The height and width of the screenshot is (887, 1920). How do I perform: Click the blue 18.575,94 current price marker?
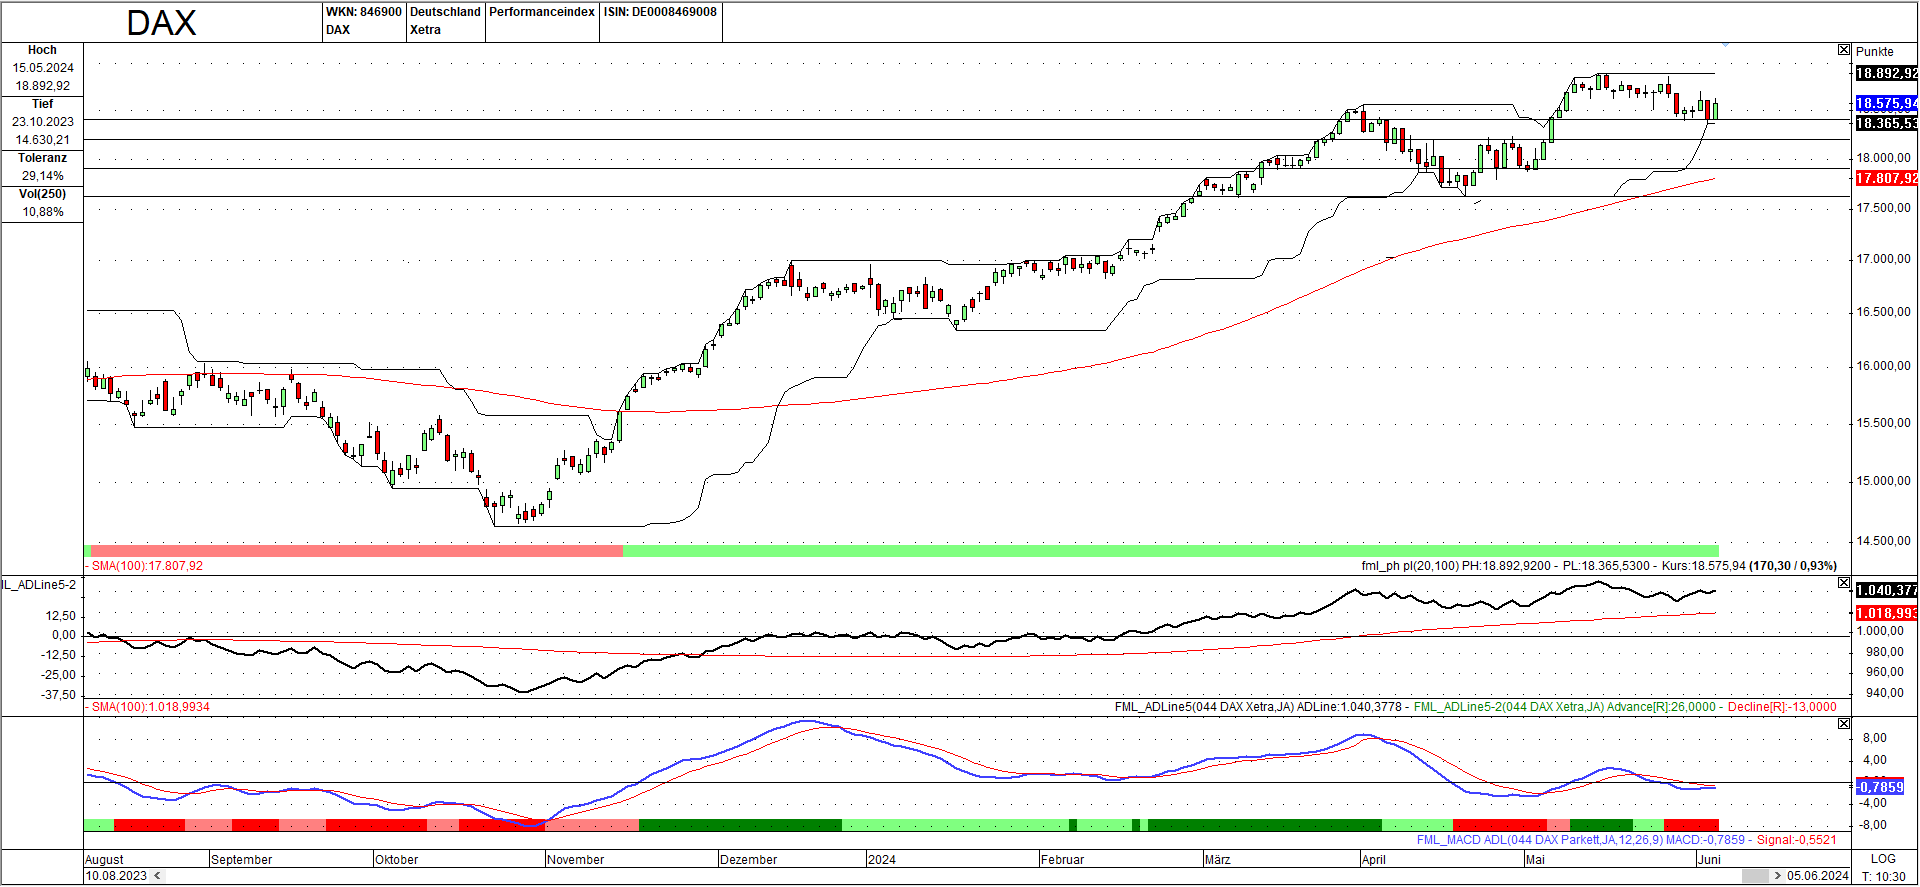pyautogui.click(x=1887, y=103)
